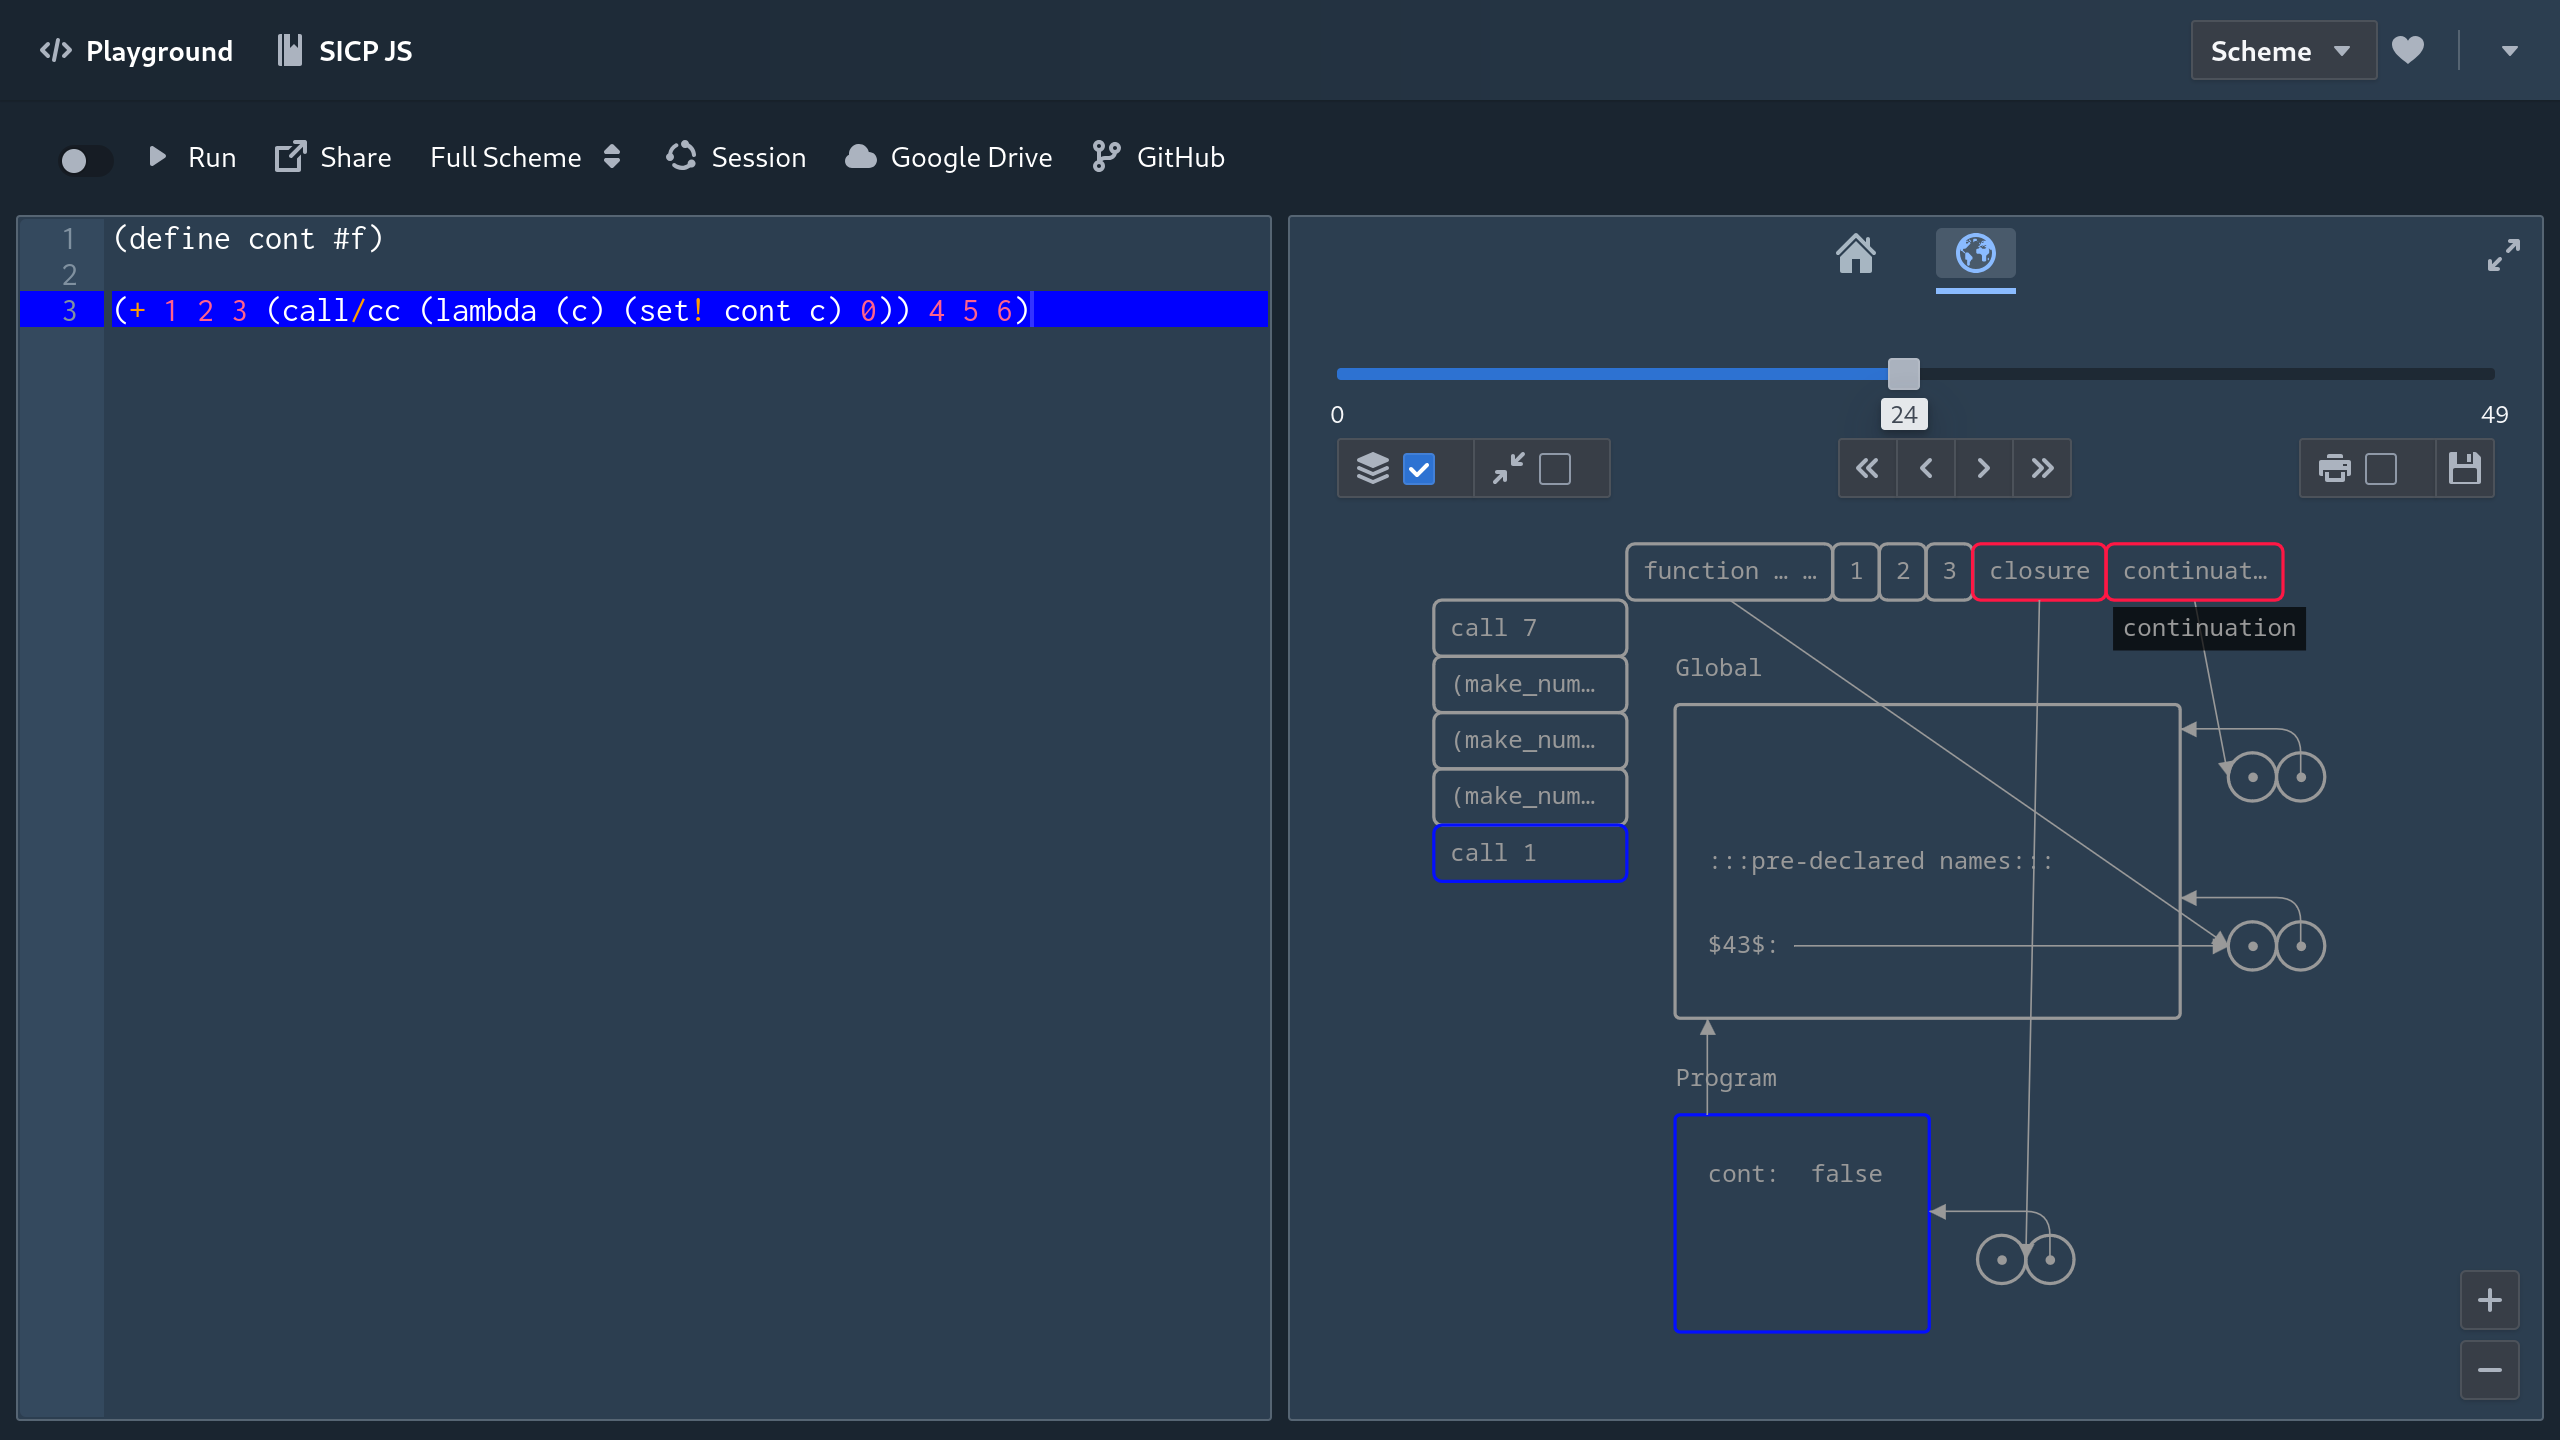Image resolution: width=2560 pixels, height=1440 pixels.
Task: Open the Scheme language dropdown
Action: point(2282,51)
